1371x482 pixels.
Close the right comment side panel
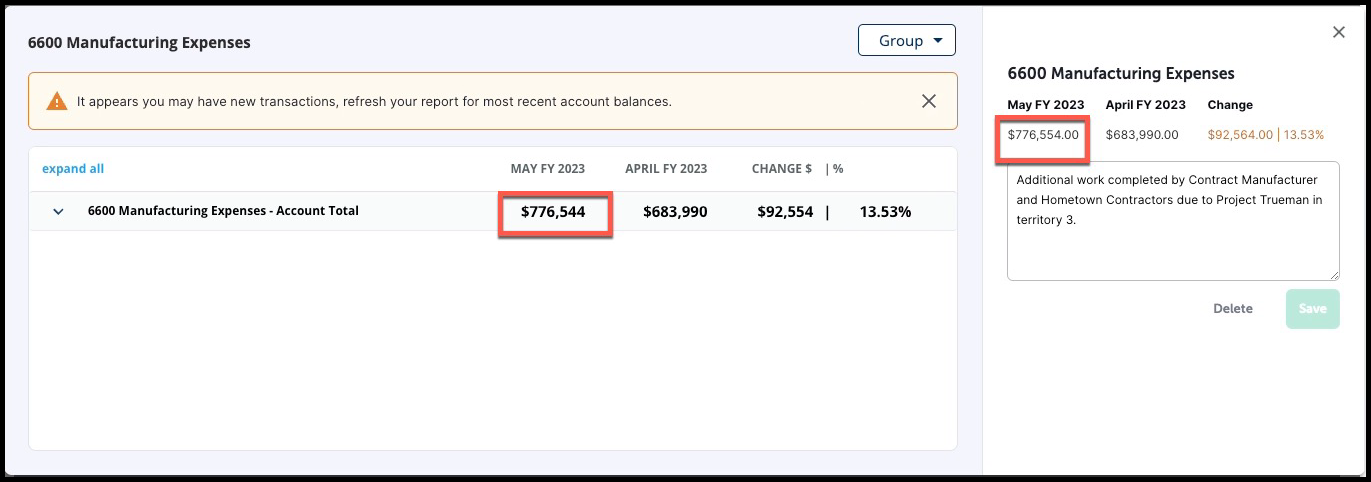(x=1339, y=33)
